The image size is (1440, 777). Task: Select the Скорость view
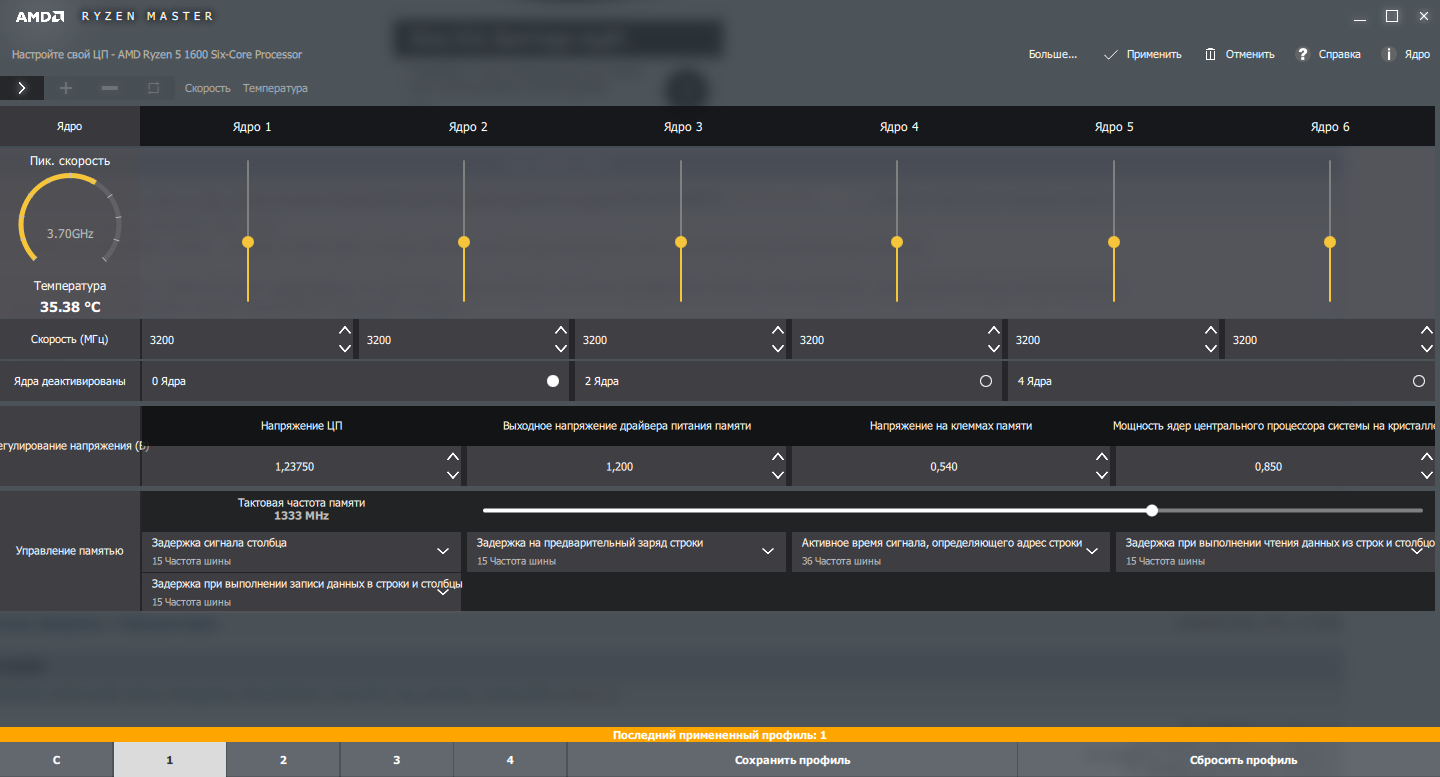[x=208, y=88]
